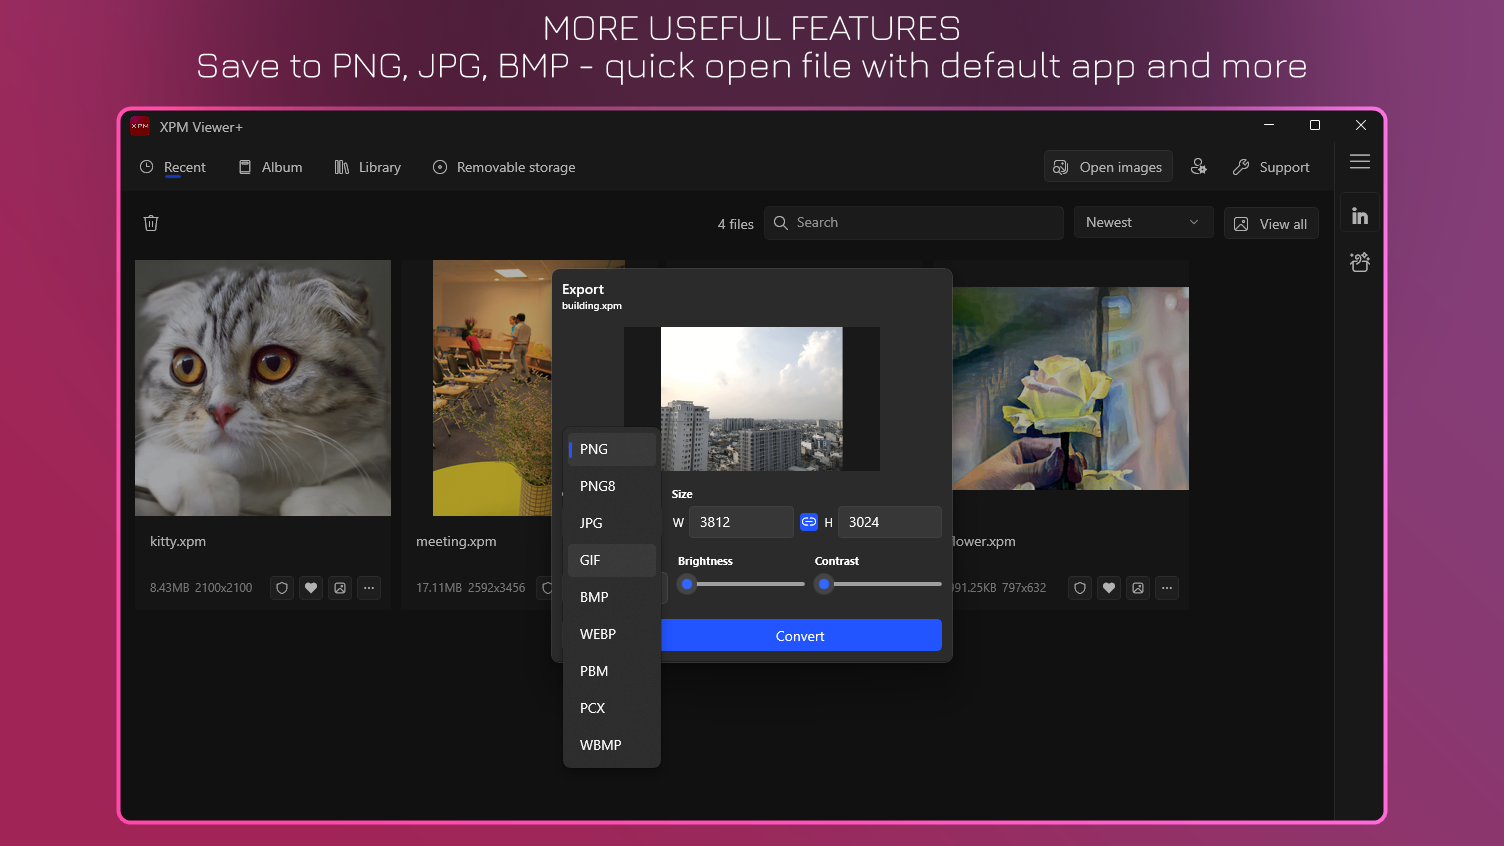
Task: Click the '8.43MB 2100x2100' info text
Action: coord(201,588)
